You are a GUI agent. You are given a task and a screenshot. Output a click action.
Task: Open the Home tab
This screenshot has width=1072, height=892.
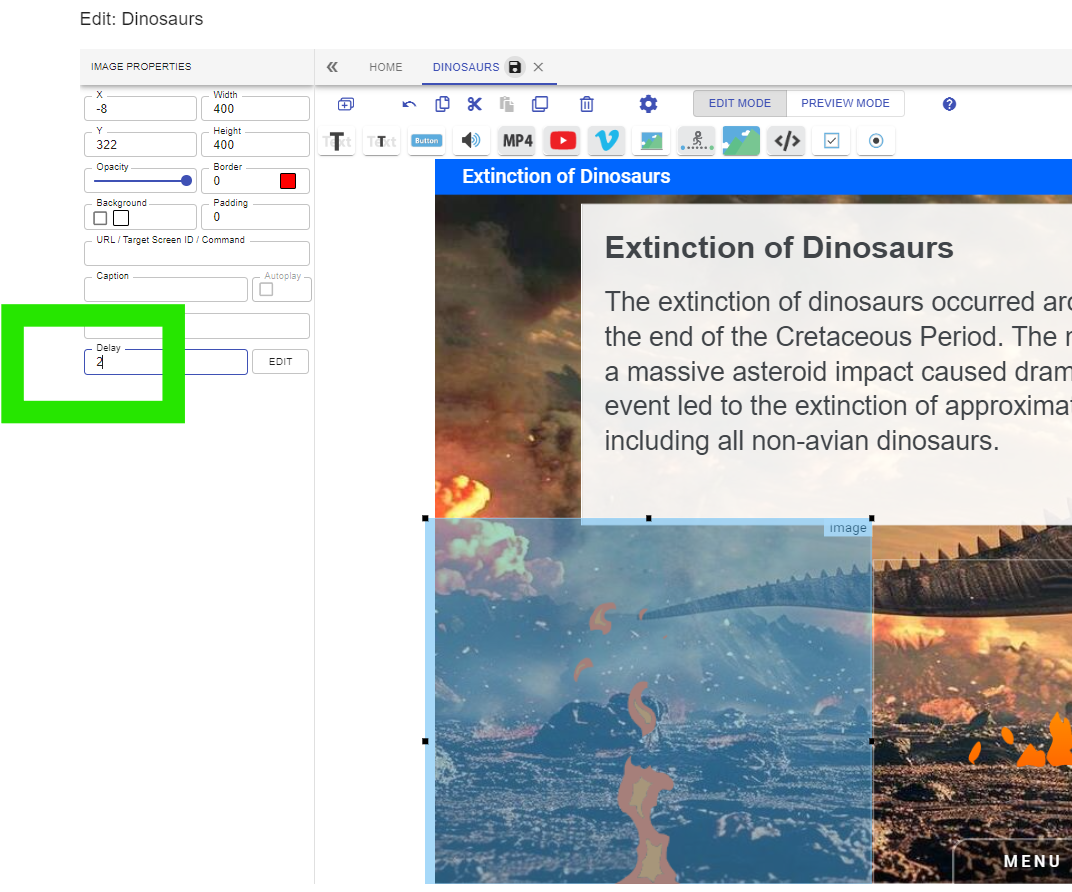click(x=386, y=67)
